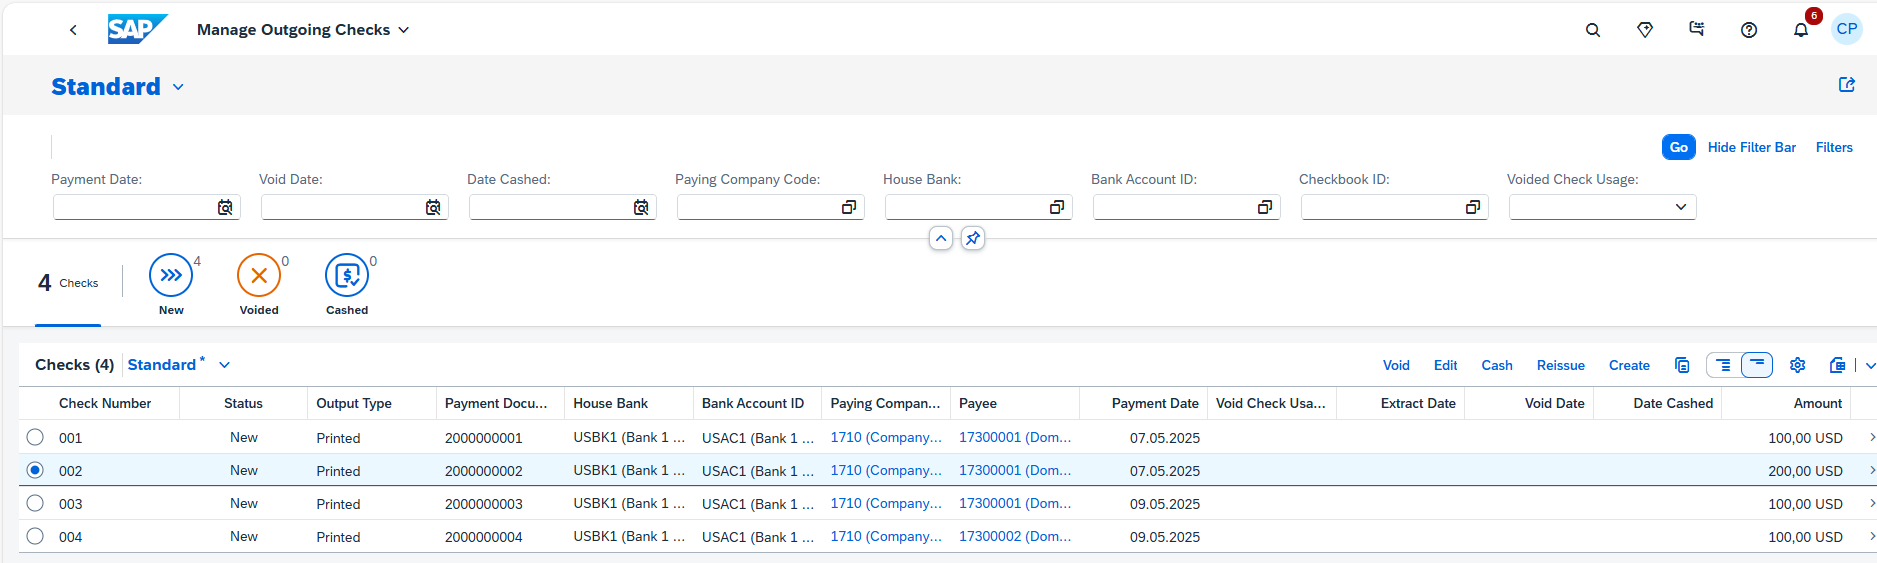Select radio button for check 001

[x=35, y=437]
